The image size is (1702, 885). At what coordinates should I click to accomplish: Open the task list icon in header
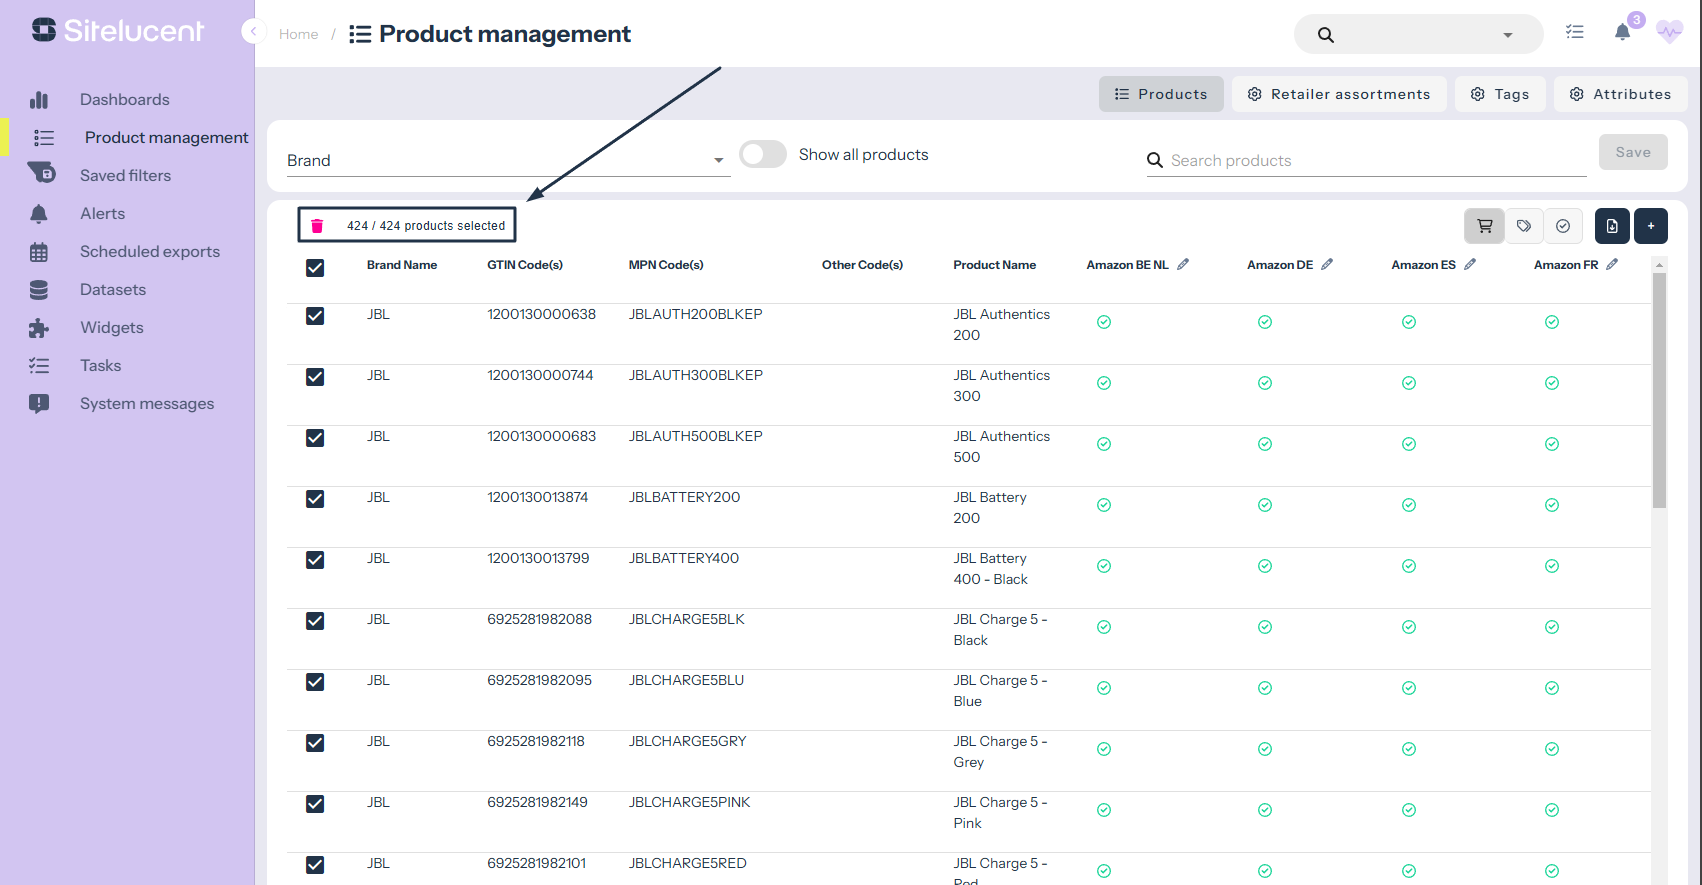coord(1574,33)
